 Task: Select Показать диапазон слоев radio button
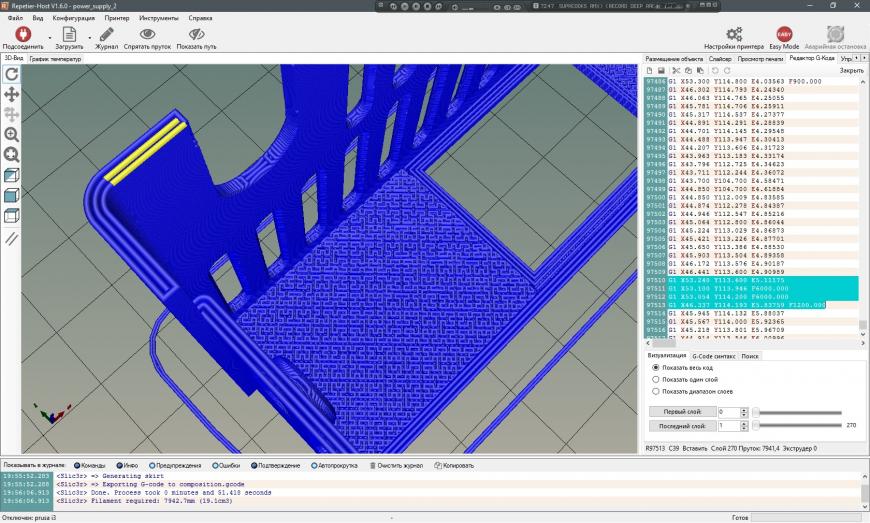(656, 391)
